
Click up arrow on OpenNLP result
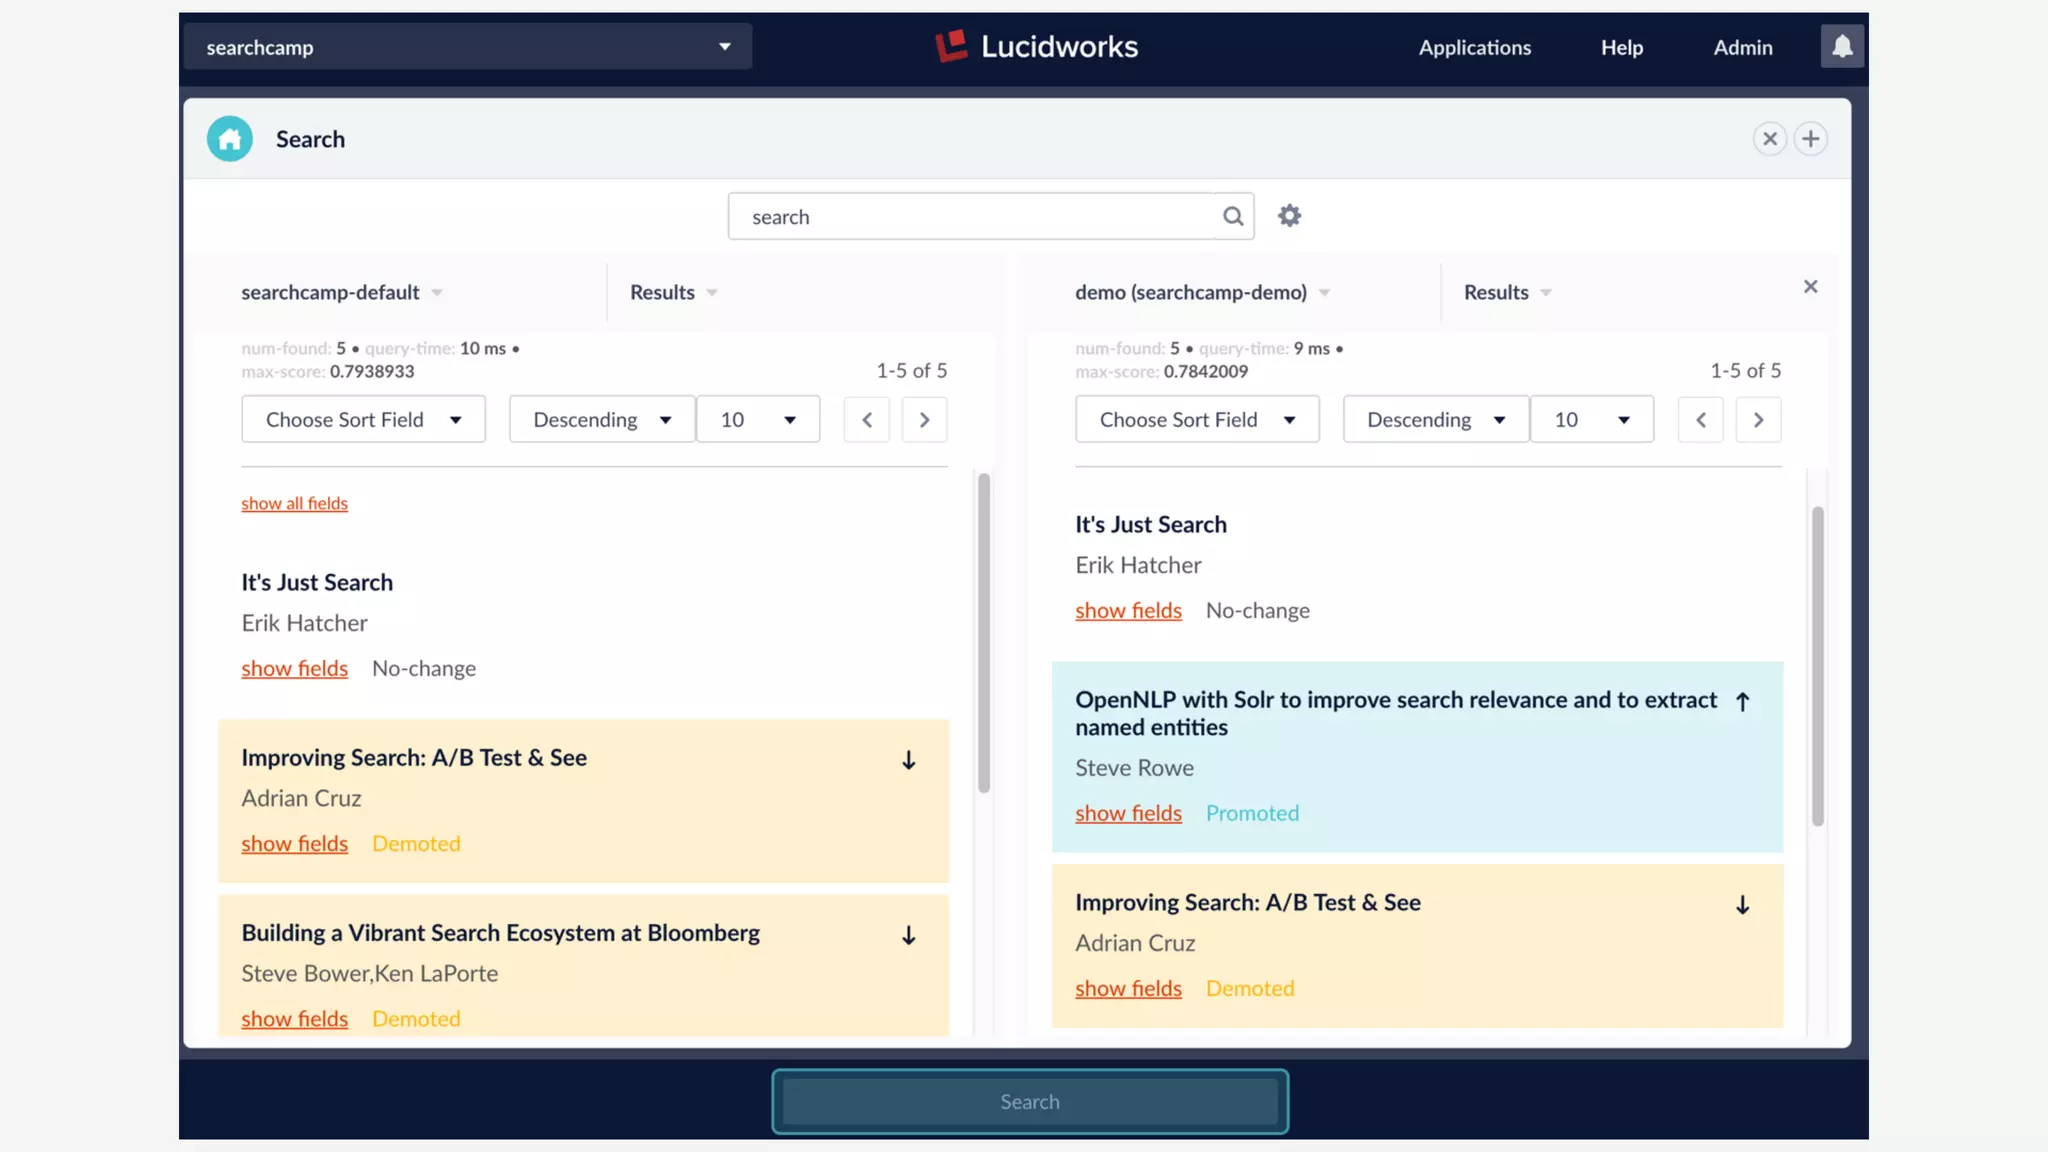(x=1742, y=702)
